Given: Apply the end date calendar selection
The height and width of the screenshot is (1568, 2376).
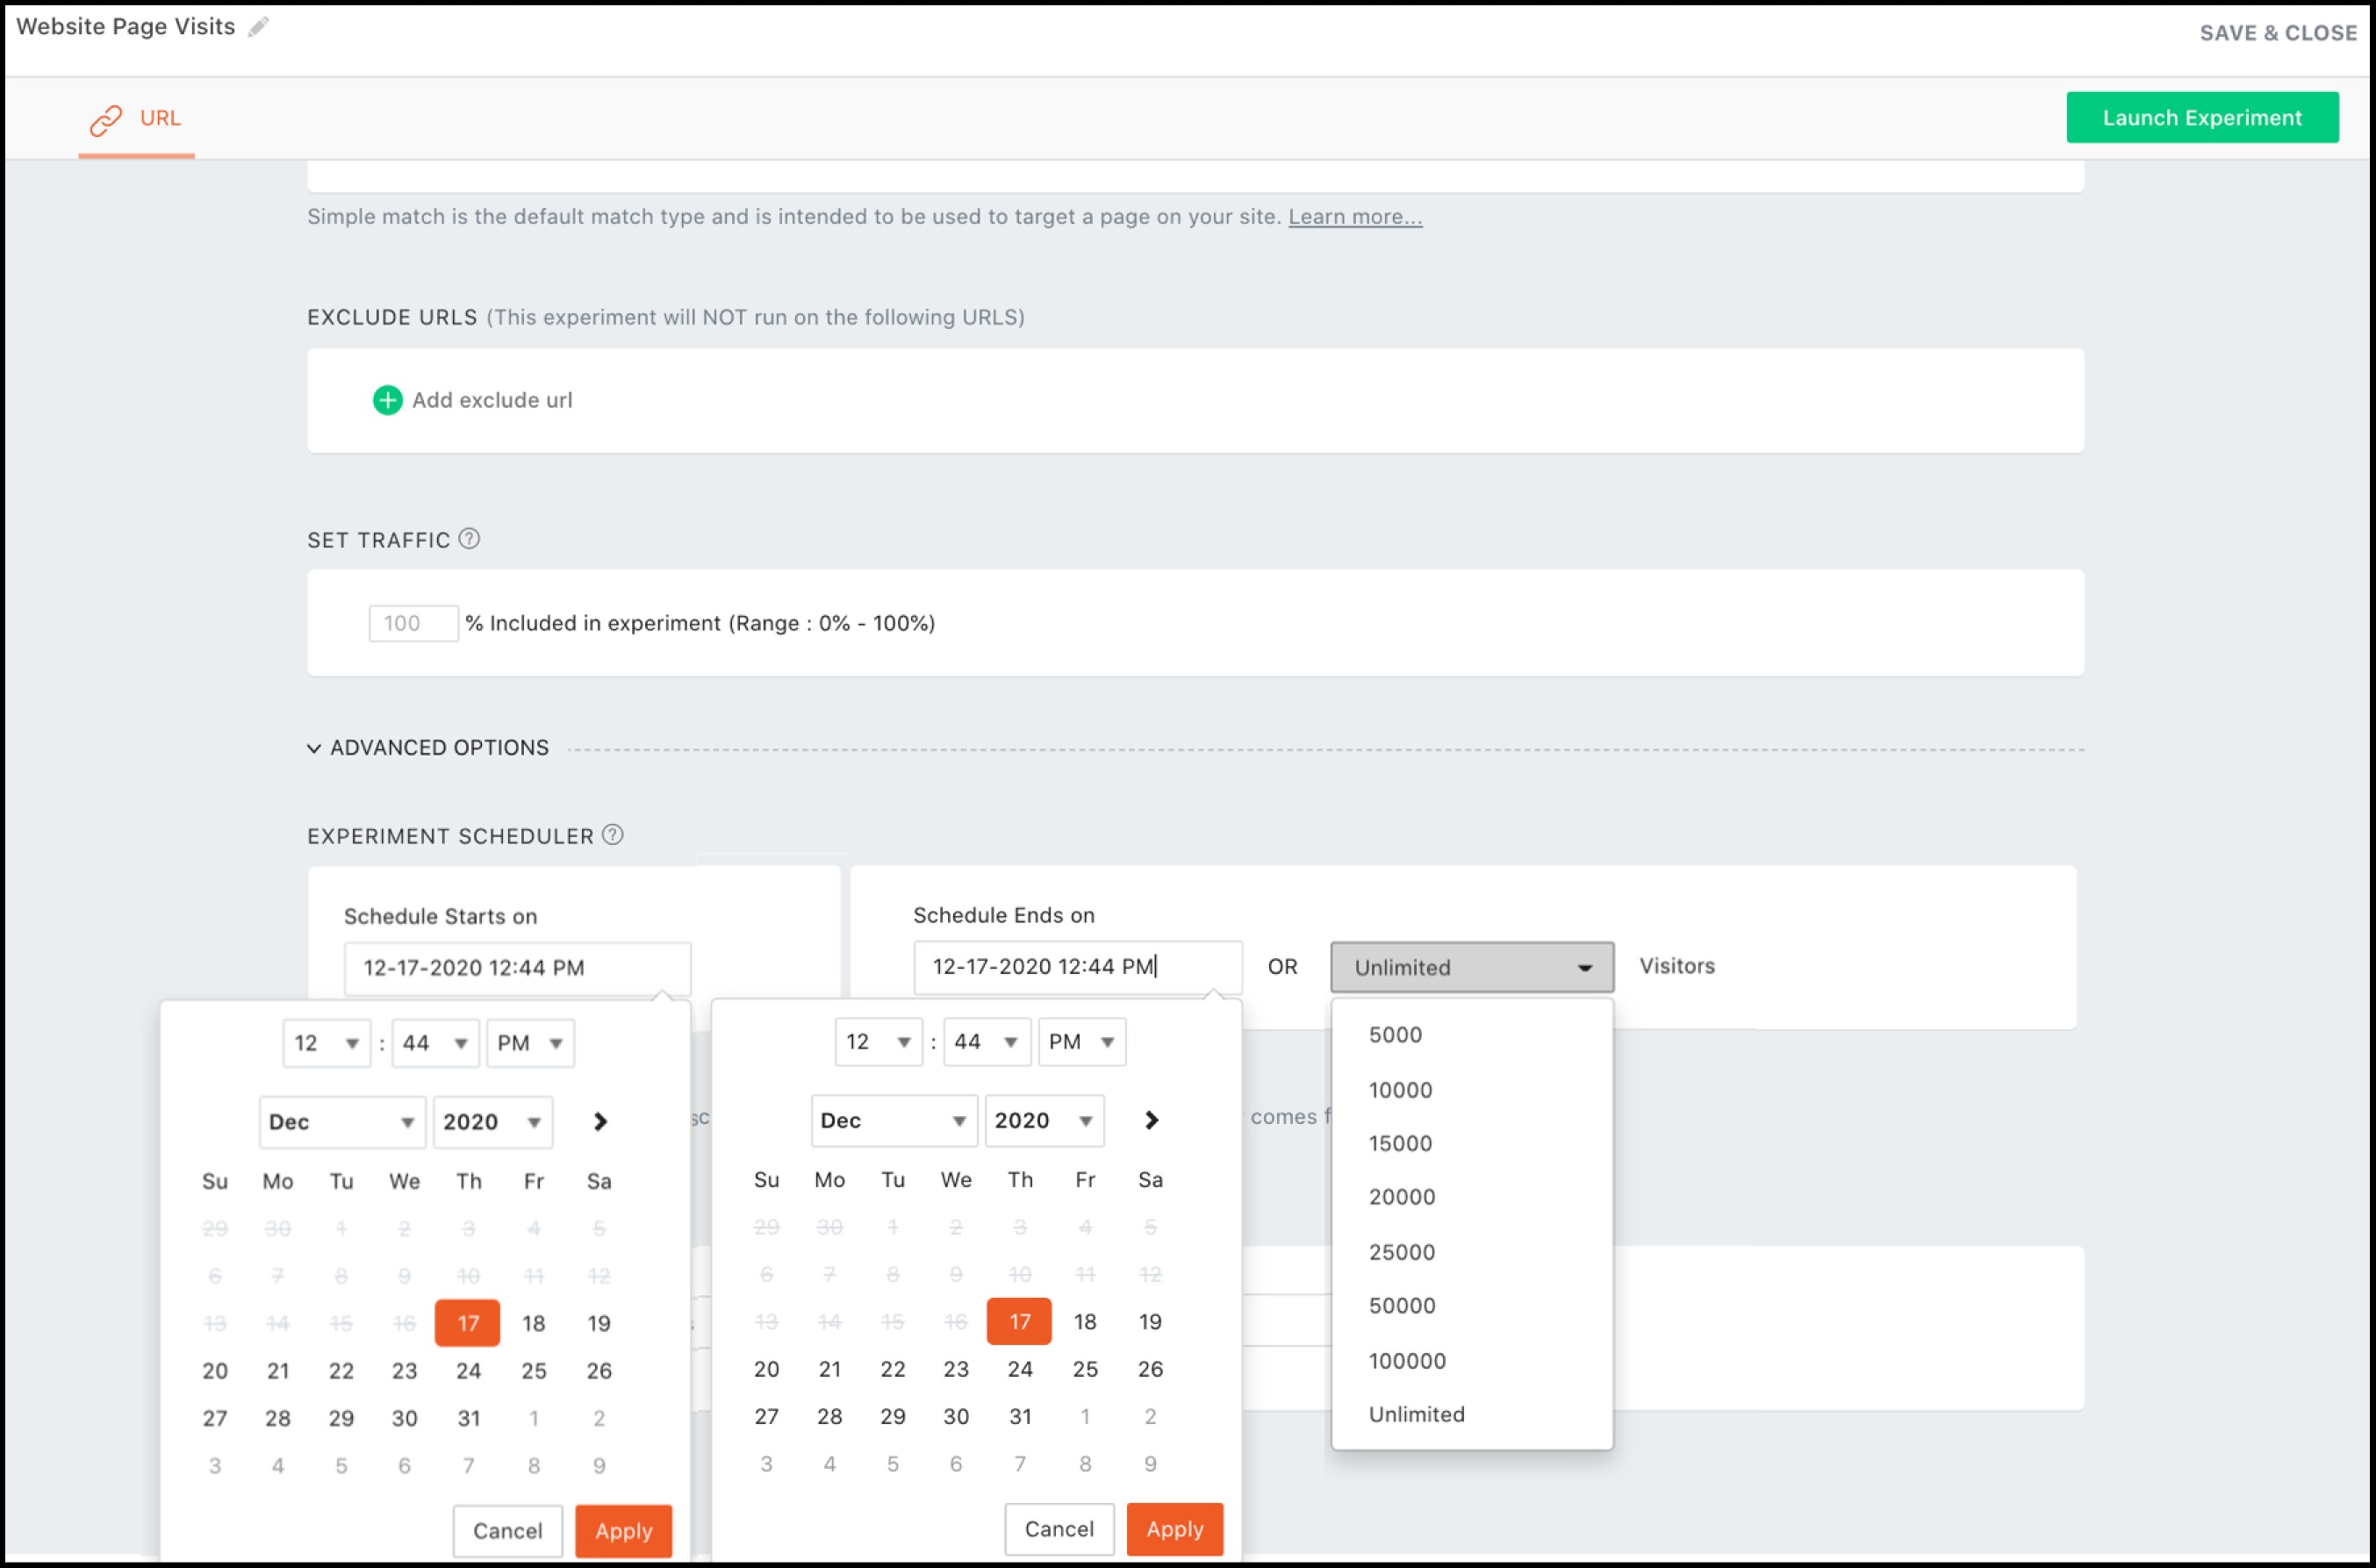Looking at the screenshot, I should click(x=1174, y=1529).
